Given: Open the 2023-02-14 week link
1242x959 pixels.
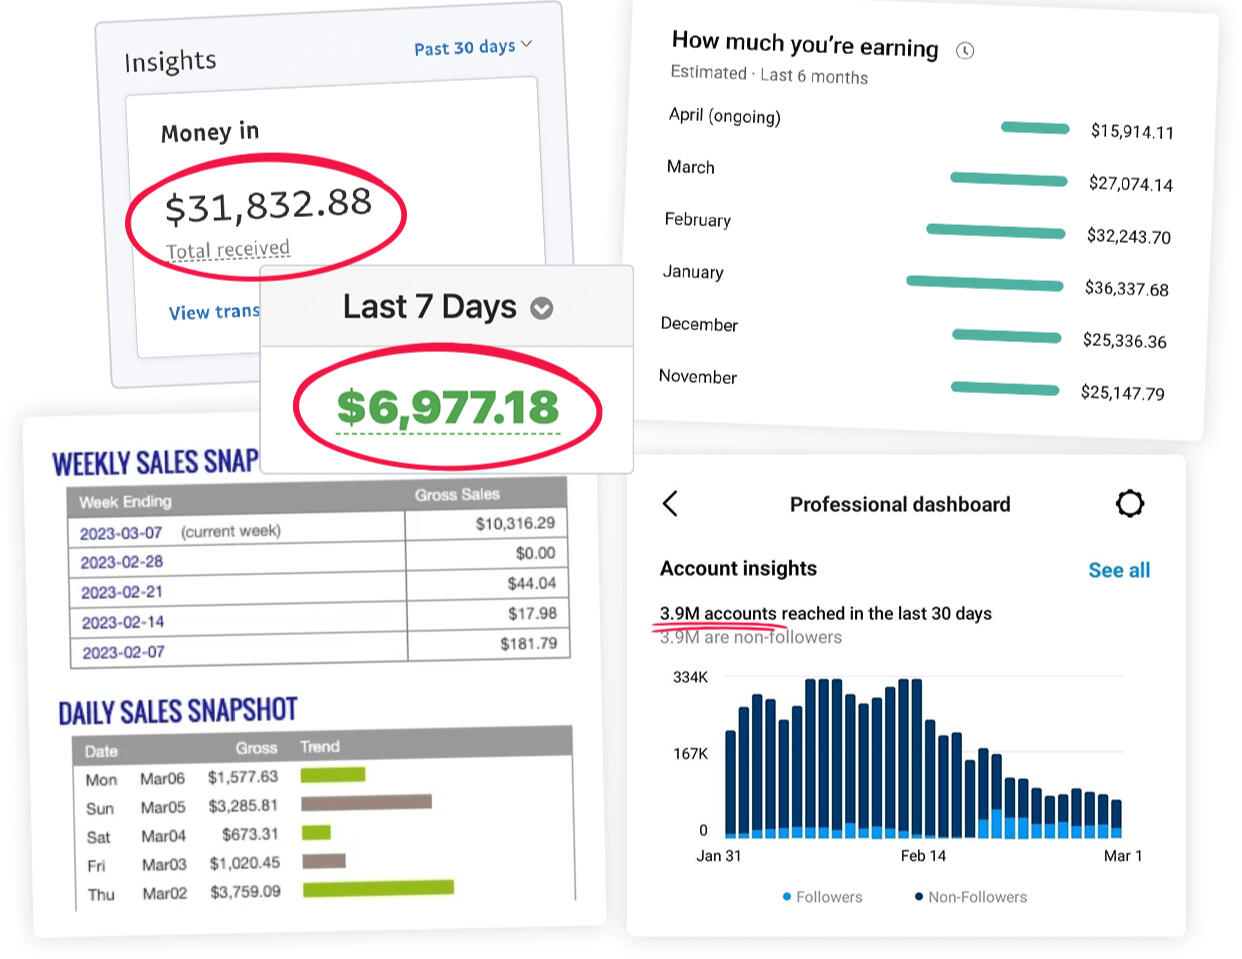Looking at the screenshot, I should pos(123,622).
